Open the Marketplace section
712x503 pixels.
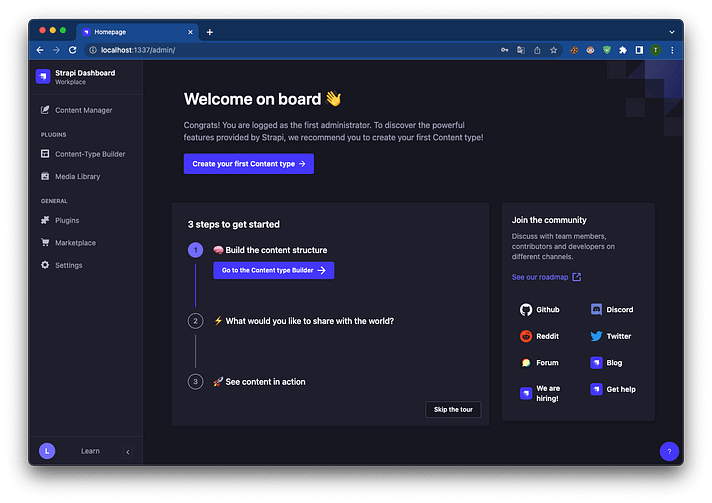tap(69, 242)
